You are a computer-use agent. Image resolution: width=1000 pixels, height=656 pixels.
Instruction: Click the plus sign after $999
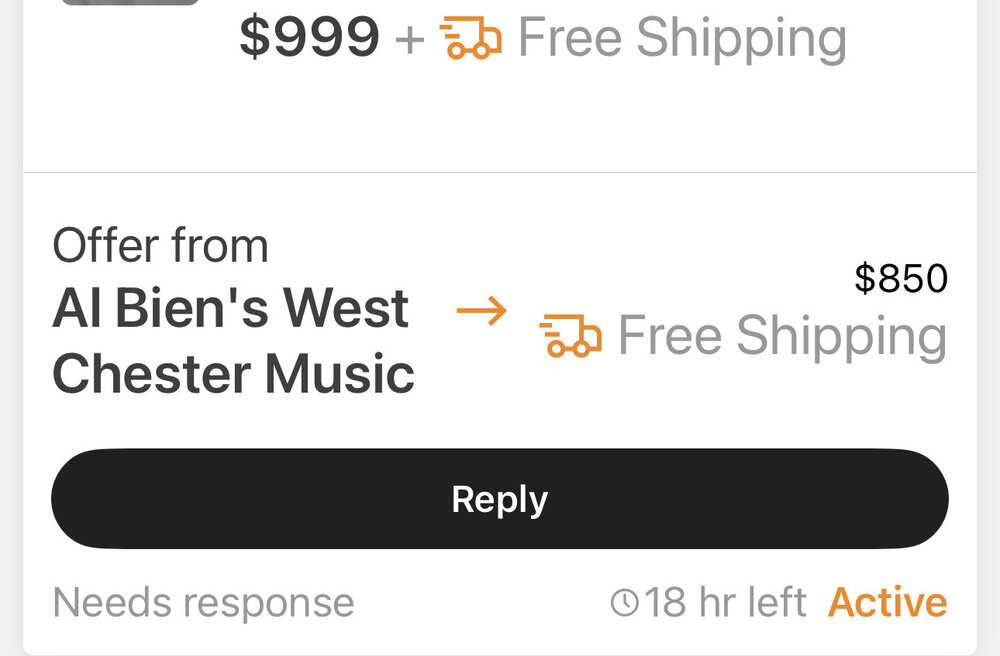pos(410,40)
